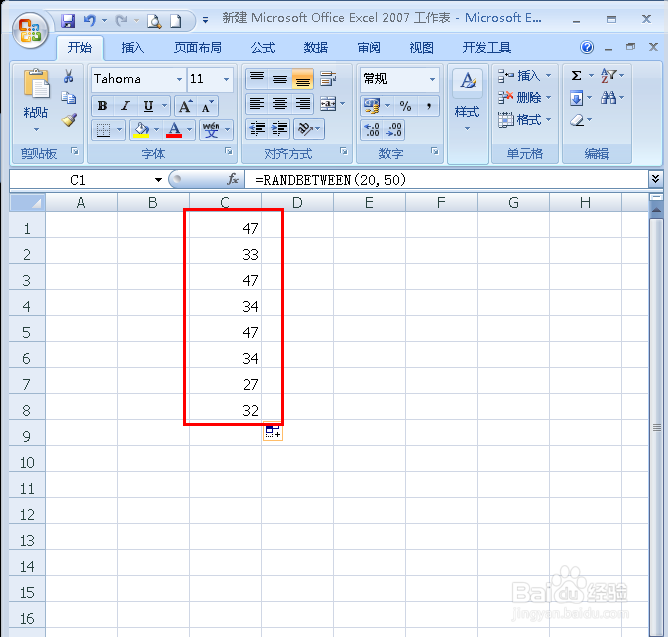Image resolution: width=668 pixels, height=637 pixels.
Task: Open the 字体 dialog launcher
Action: click(x=229, y=151)
